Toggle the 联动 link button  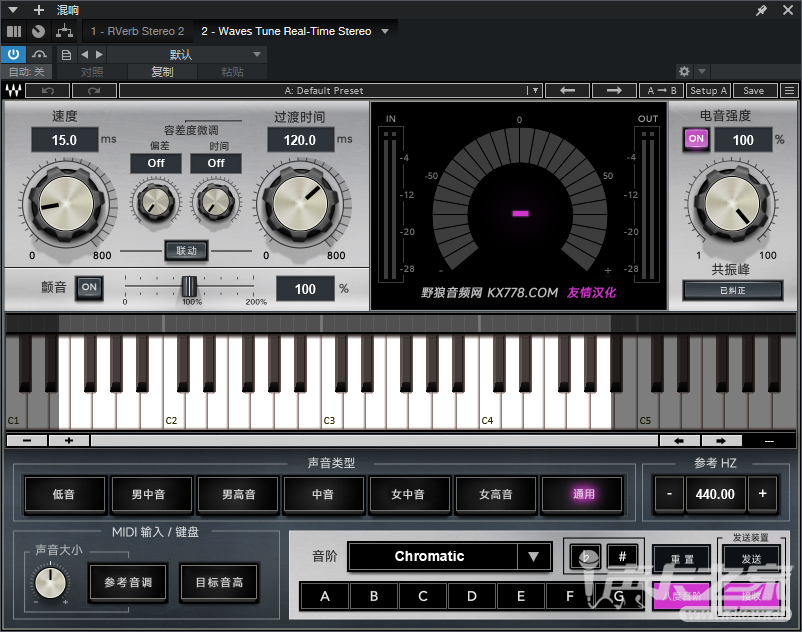coord(186,251)
